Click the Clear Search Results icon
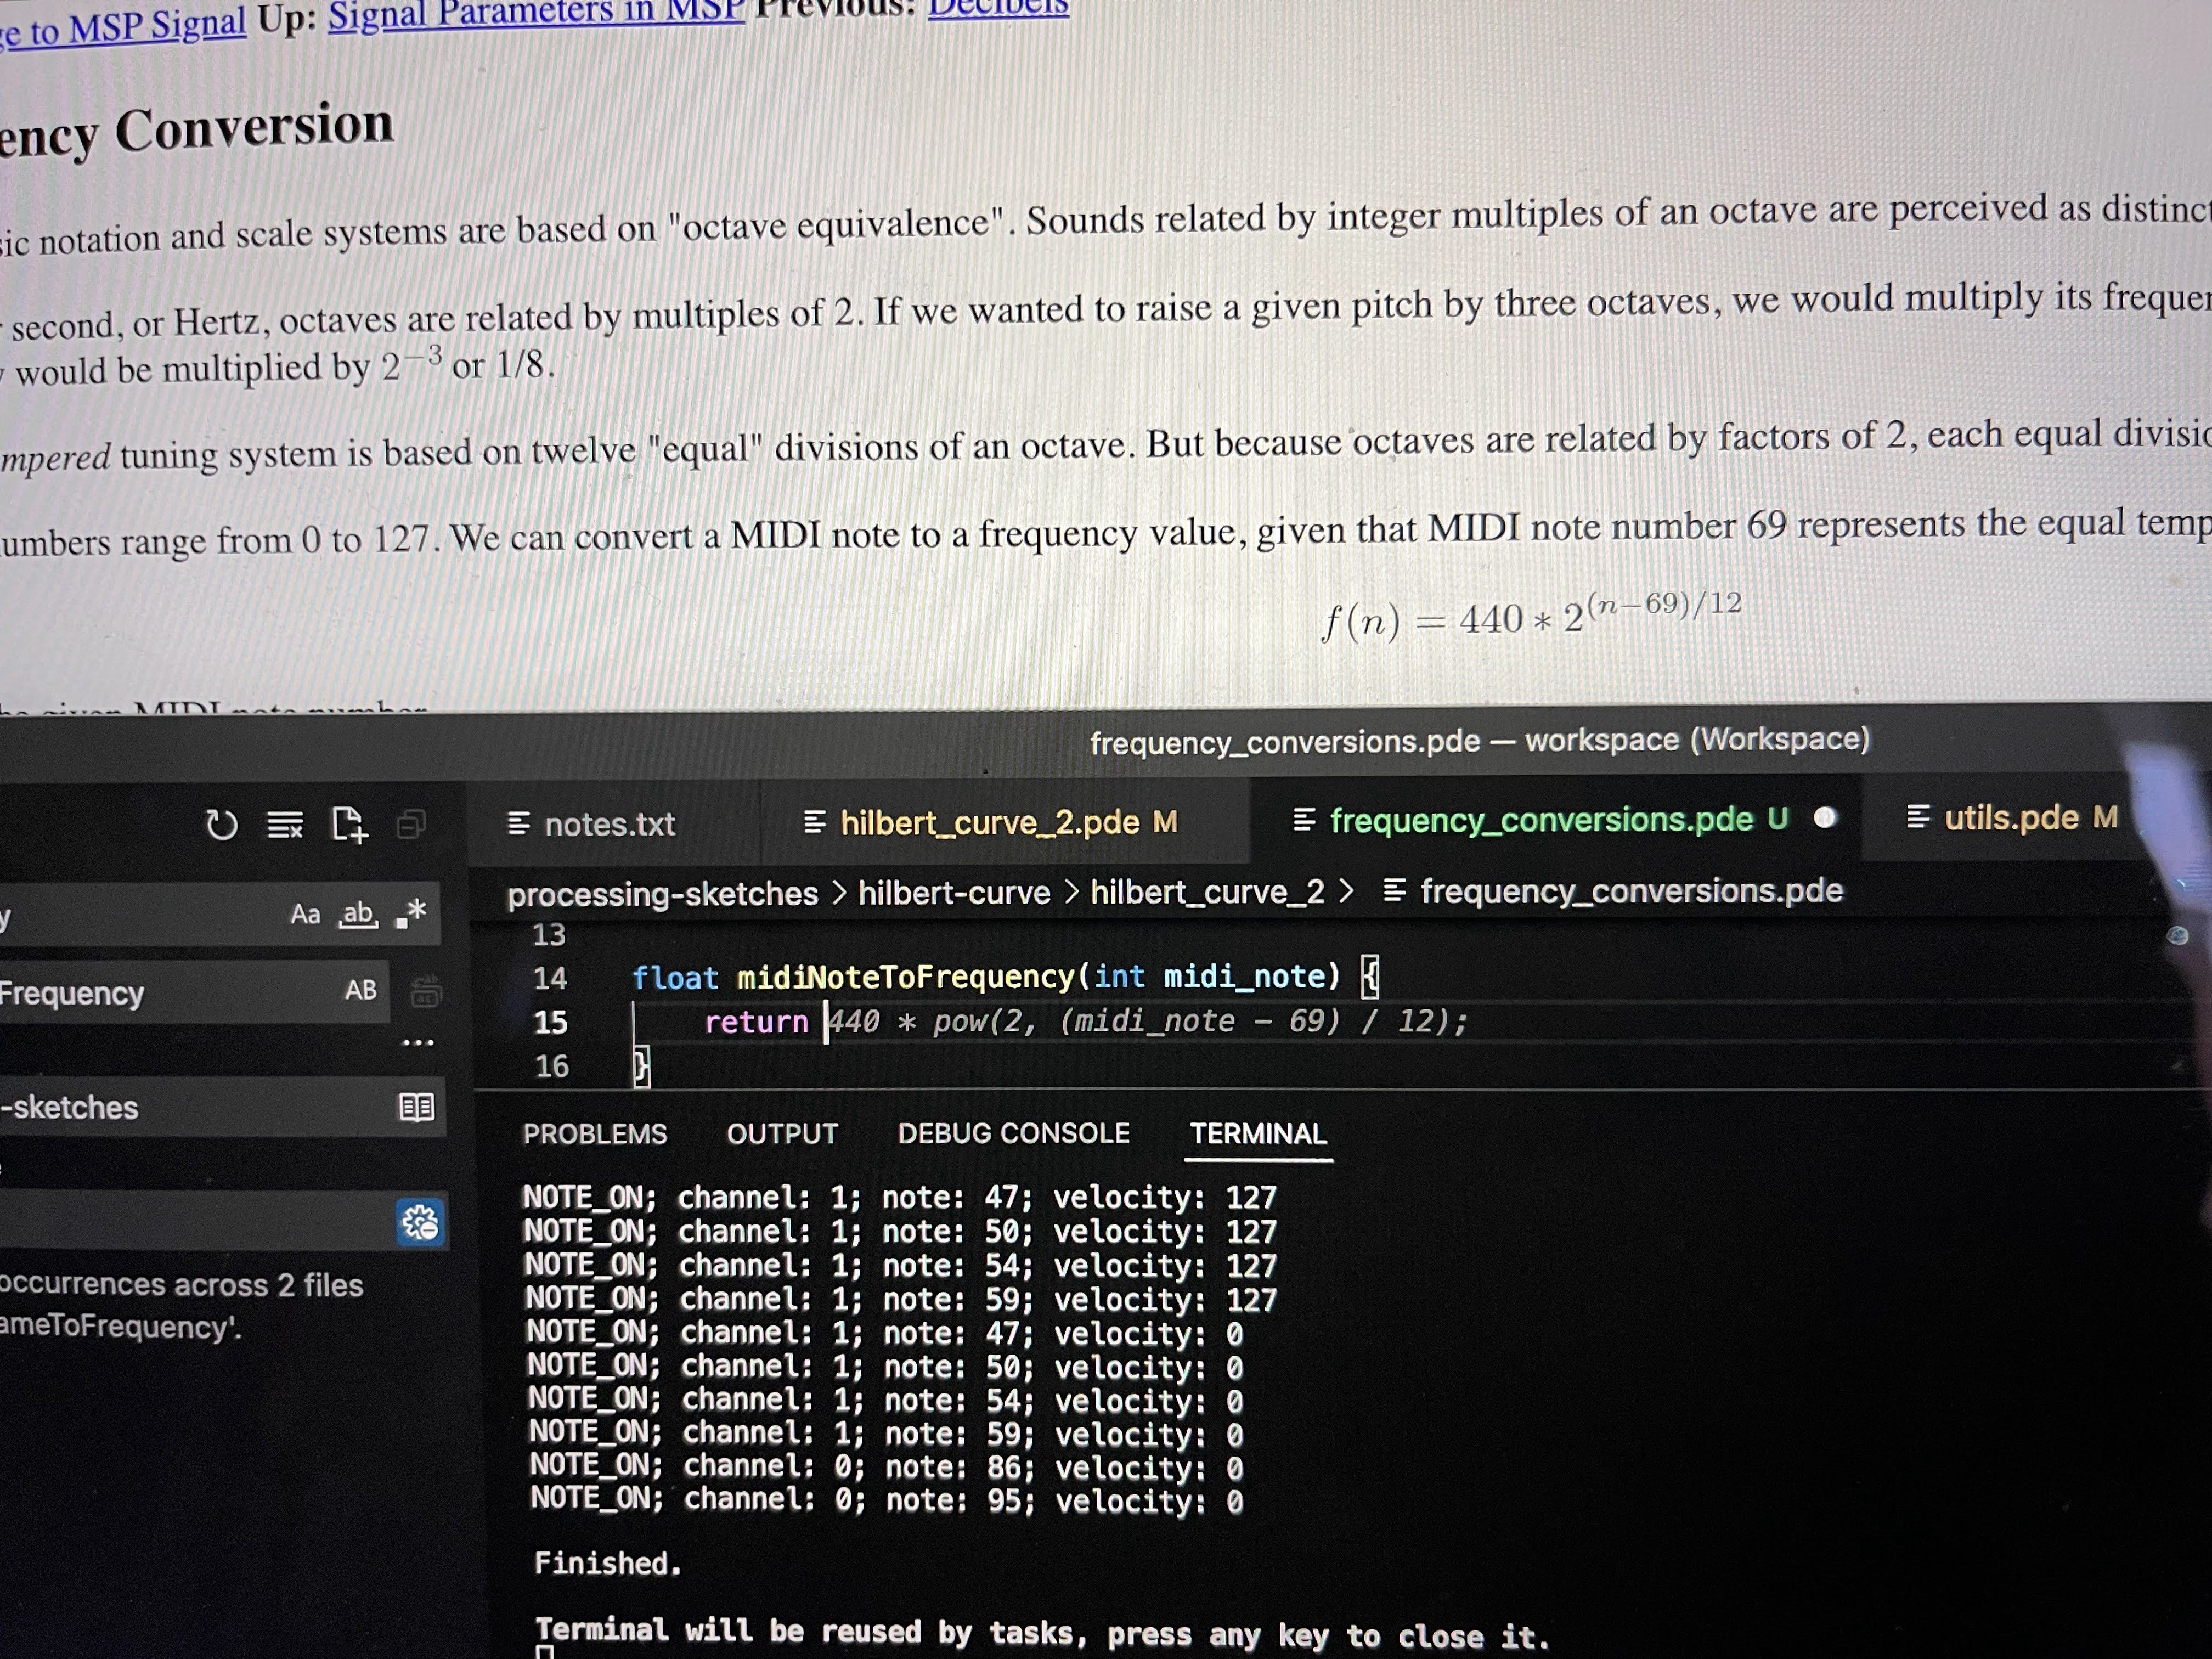This screenshot has width=2212, height=1659. [x=285, y=825]
